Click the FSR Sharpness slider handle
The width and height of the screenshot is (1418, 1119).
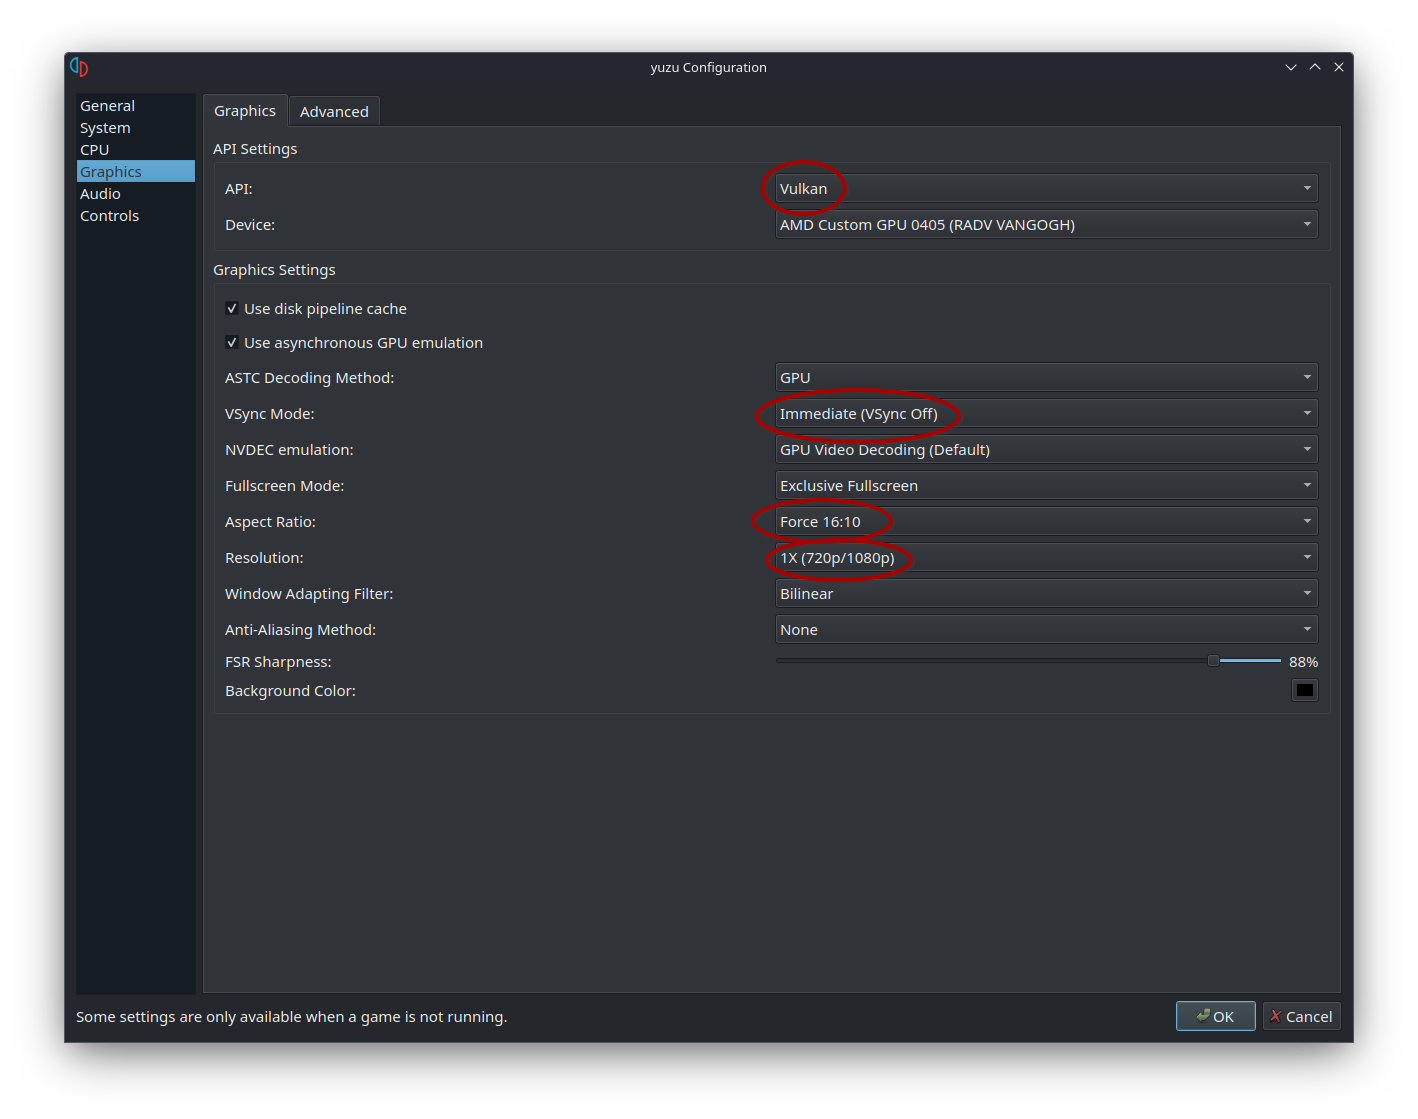coord(1213,661)
